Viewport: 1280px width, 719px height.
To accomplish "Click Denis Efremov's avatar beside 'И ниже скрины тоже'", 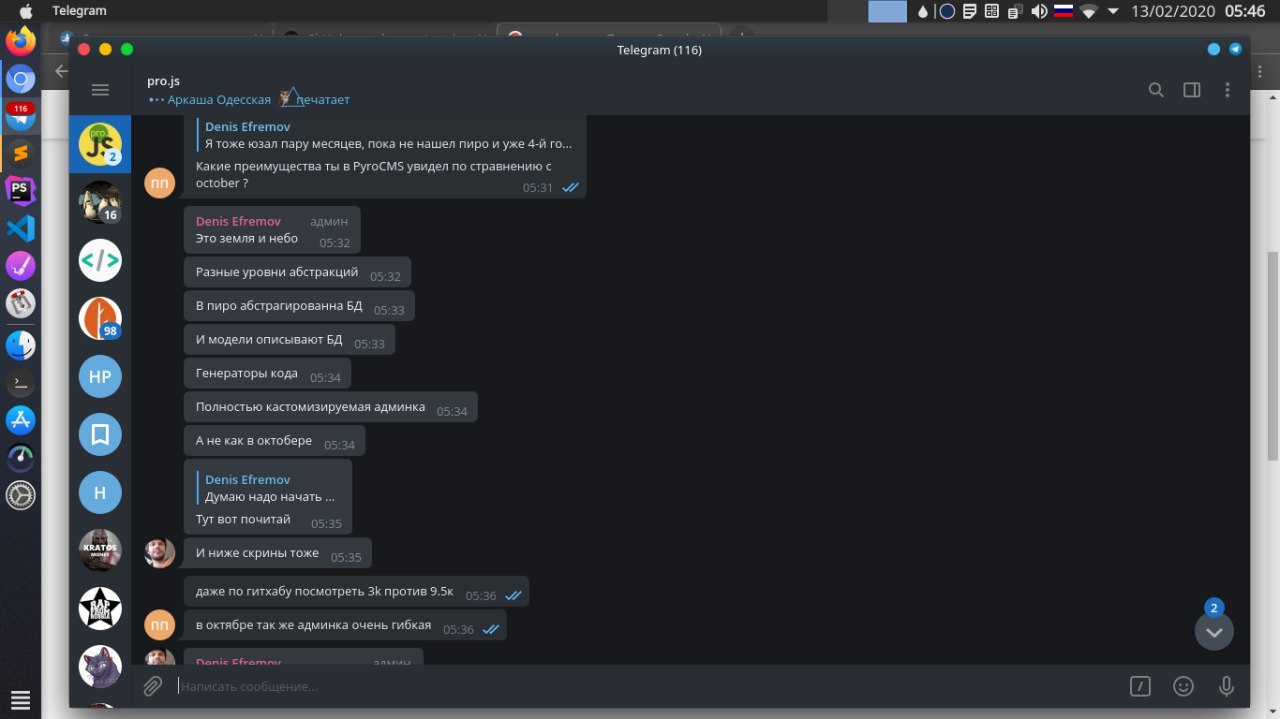I will click(x=160, y=553).
